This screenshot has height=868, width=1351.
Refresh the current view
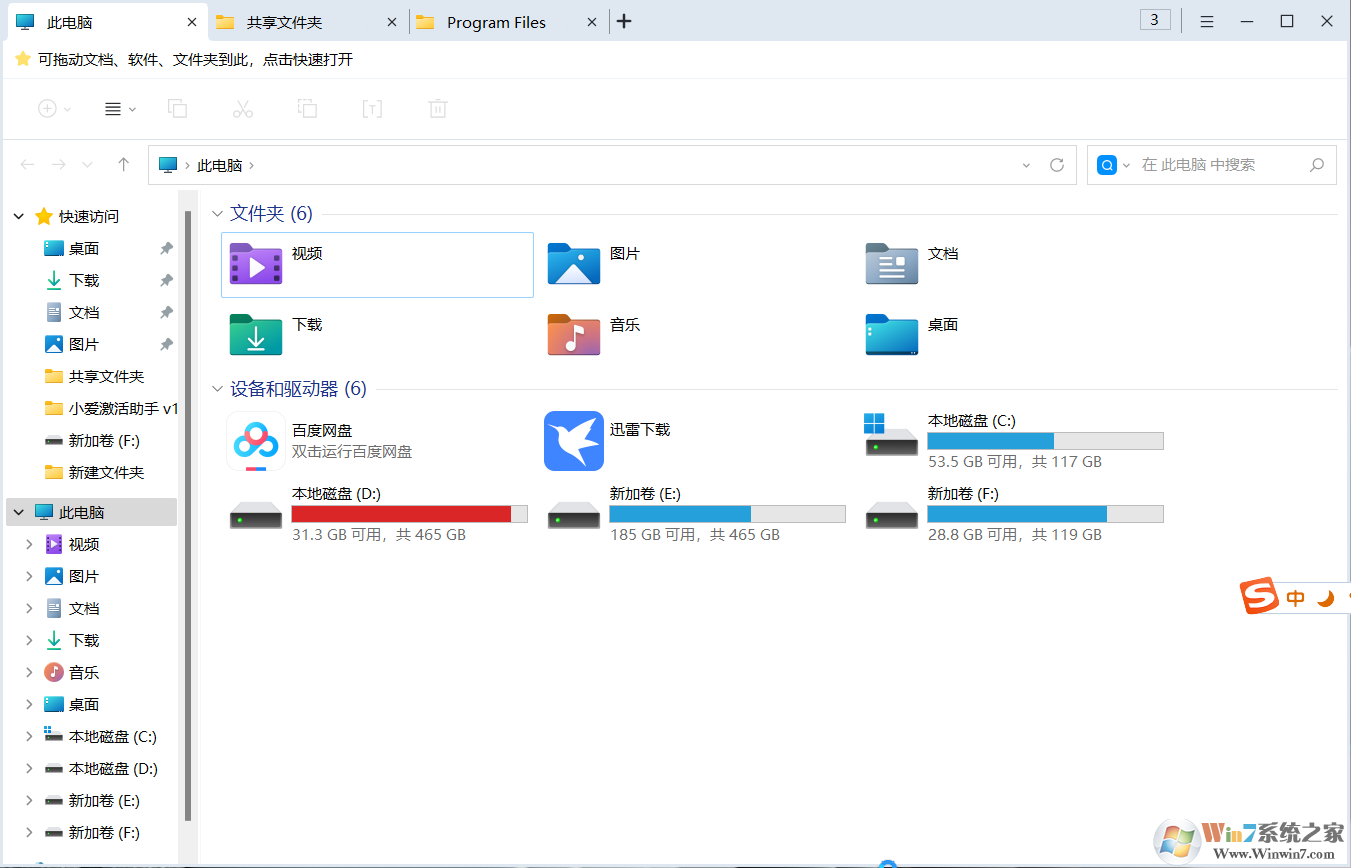(1057, 164)
